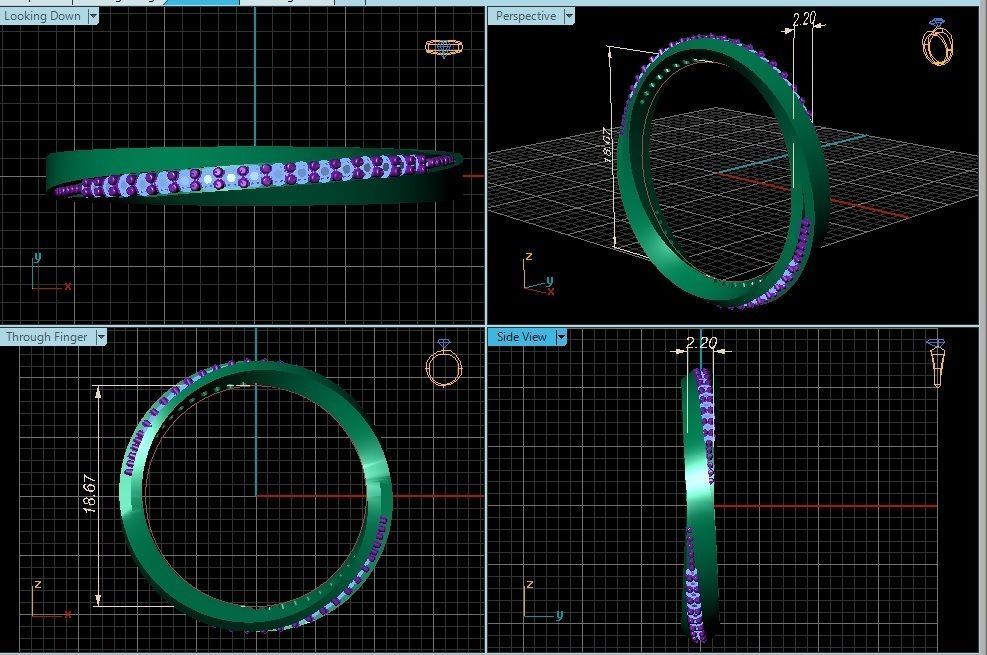Open the Perspective viewport dropdown arrow
987x655 pixels.
pos(569,16)
